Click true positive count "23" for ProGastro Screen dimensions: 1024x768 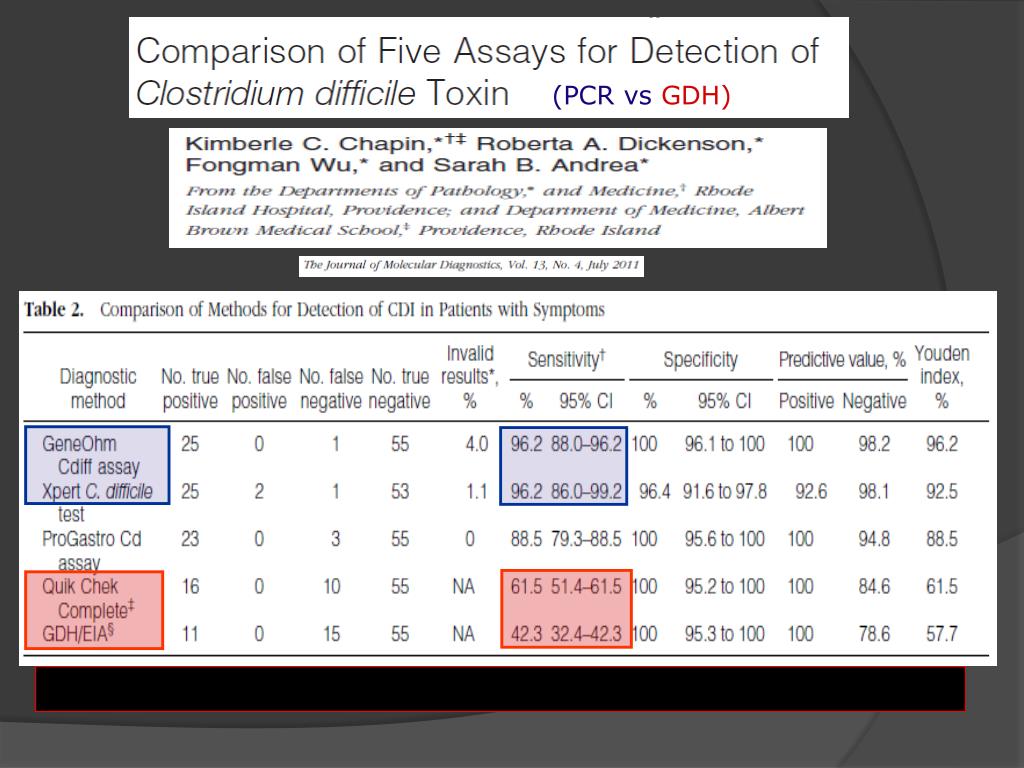tap(190, 539)
